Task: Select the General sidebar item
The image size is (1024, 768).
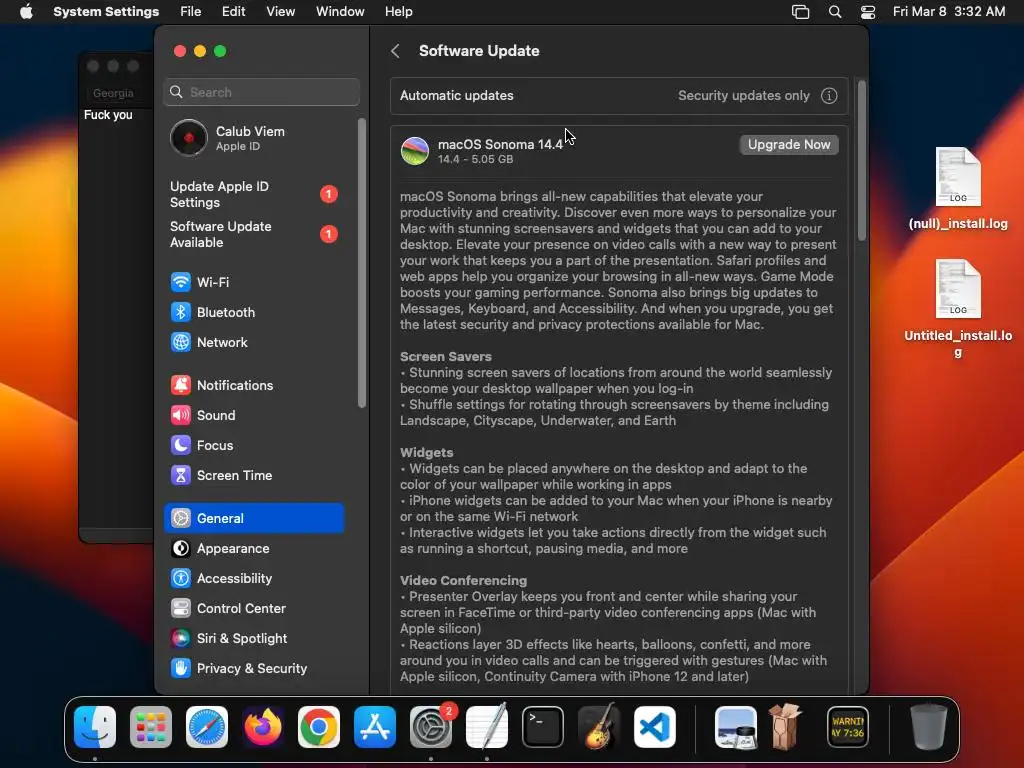Action: [254, 519]
